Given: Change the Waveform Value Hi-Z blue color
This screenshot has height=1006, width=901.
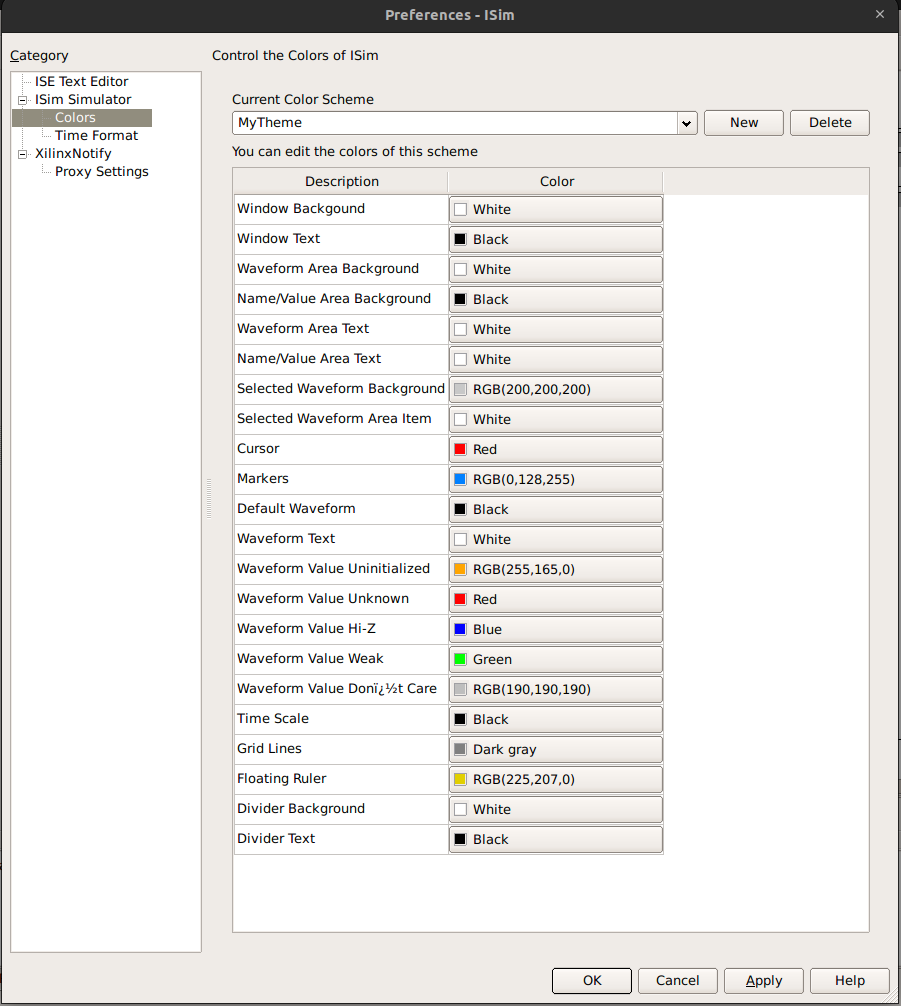Looking at the screenshot, I should click(555, 629).
